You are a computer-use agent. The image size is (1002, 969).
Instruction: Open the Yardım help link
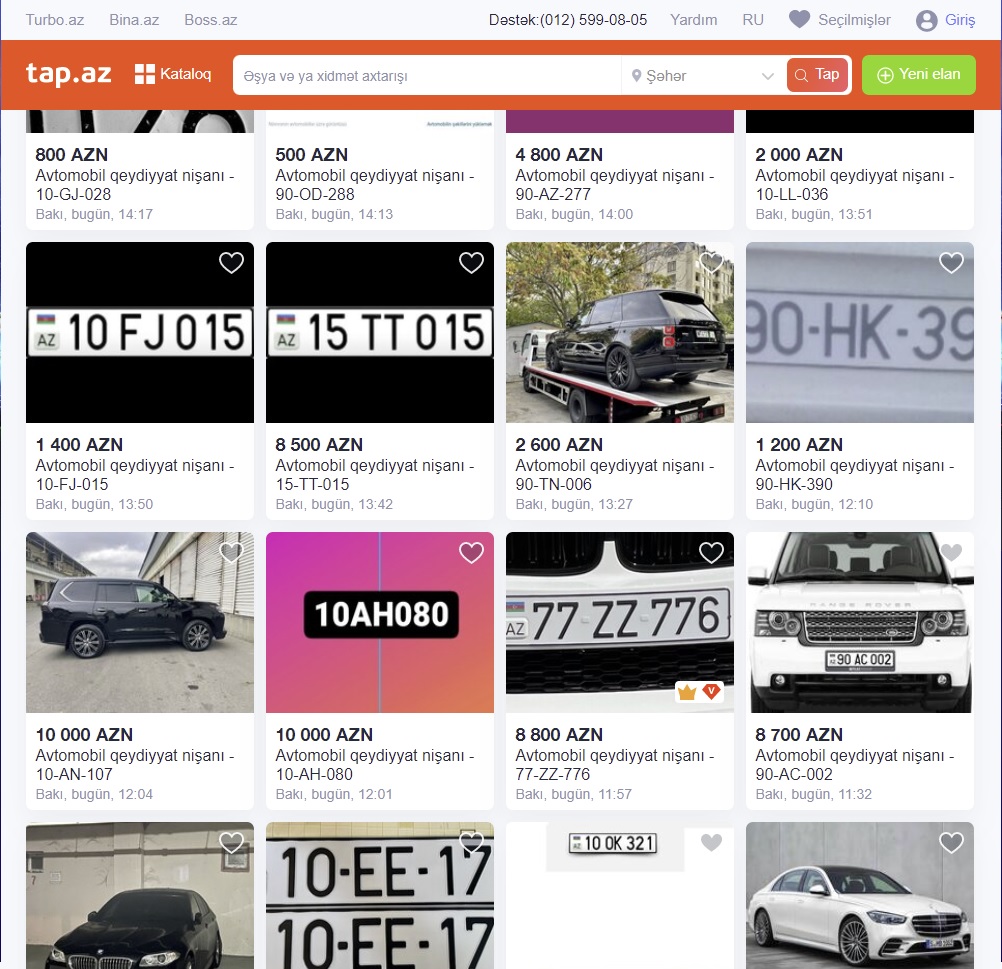tap(693, 20)
